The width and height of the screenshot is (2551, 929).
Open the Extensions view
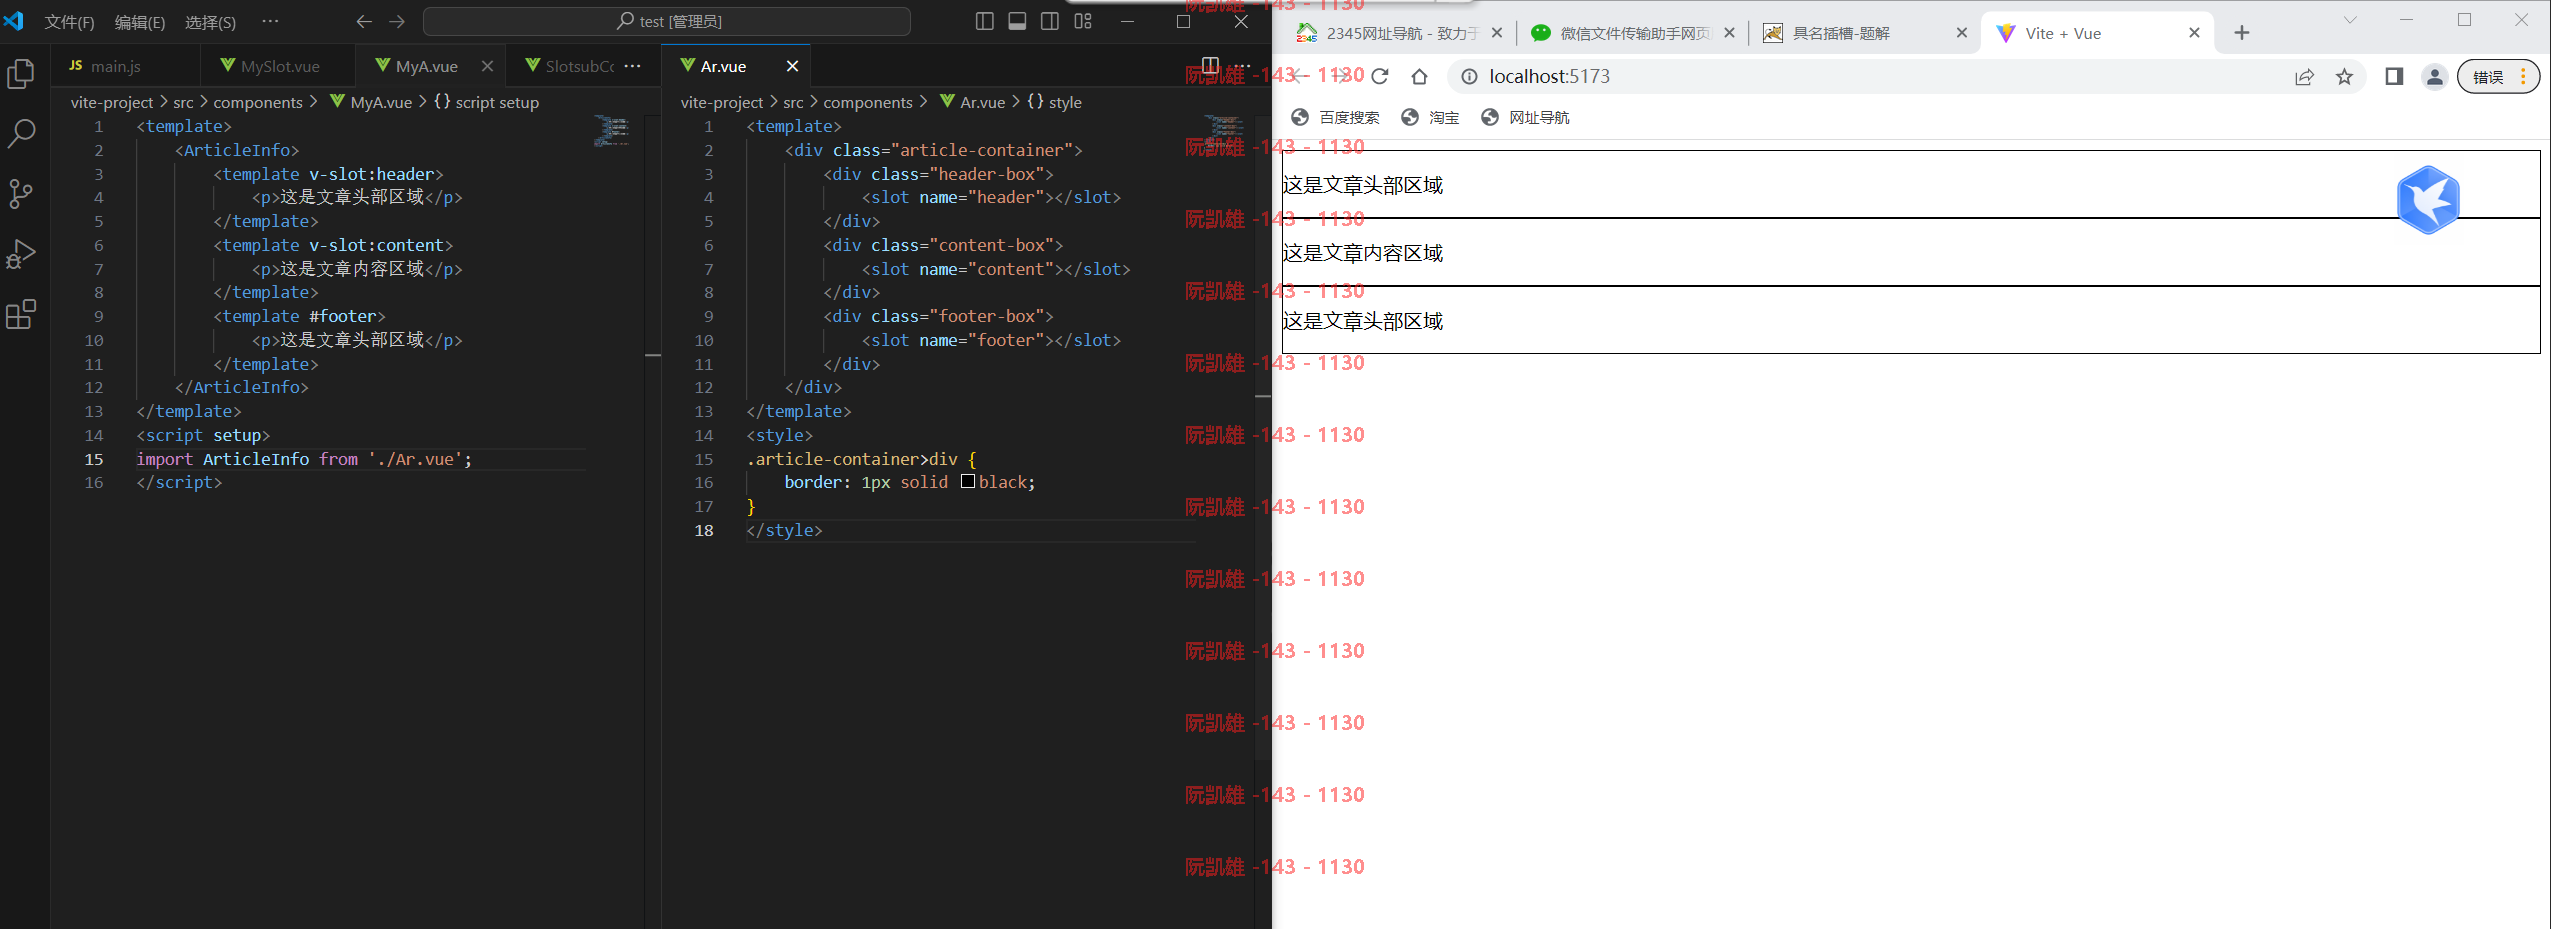(x=21, y=314)
